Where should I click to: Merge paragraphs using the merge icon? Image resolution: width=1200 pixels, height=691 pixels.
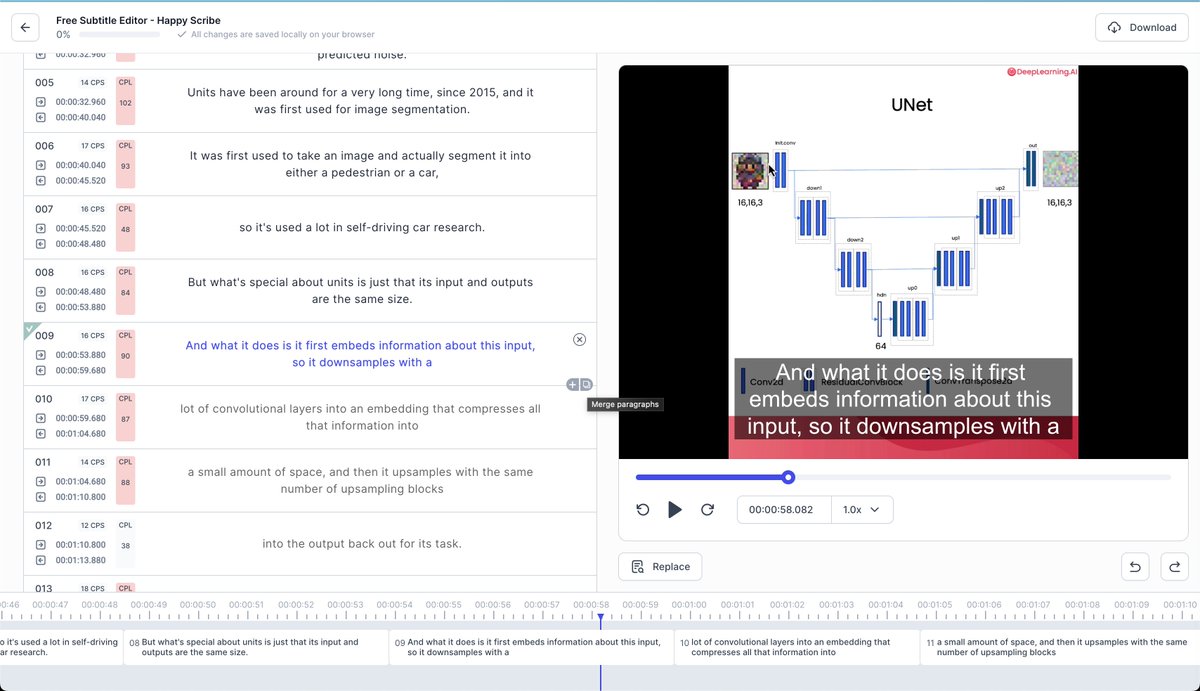coord(586,384)
